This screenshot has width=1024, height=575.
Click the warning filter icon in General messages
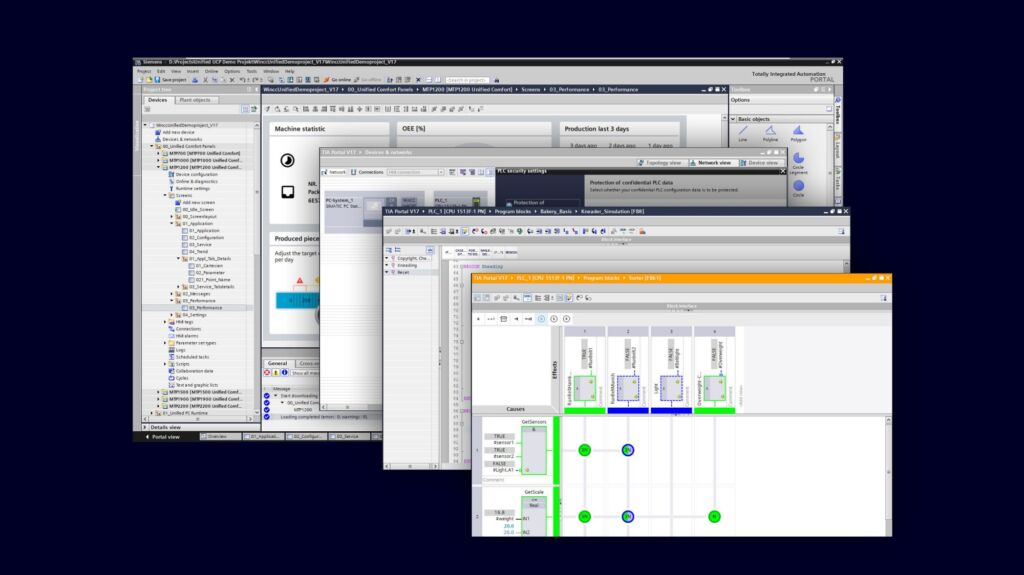coord(276,372)
